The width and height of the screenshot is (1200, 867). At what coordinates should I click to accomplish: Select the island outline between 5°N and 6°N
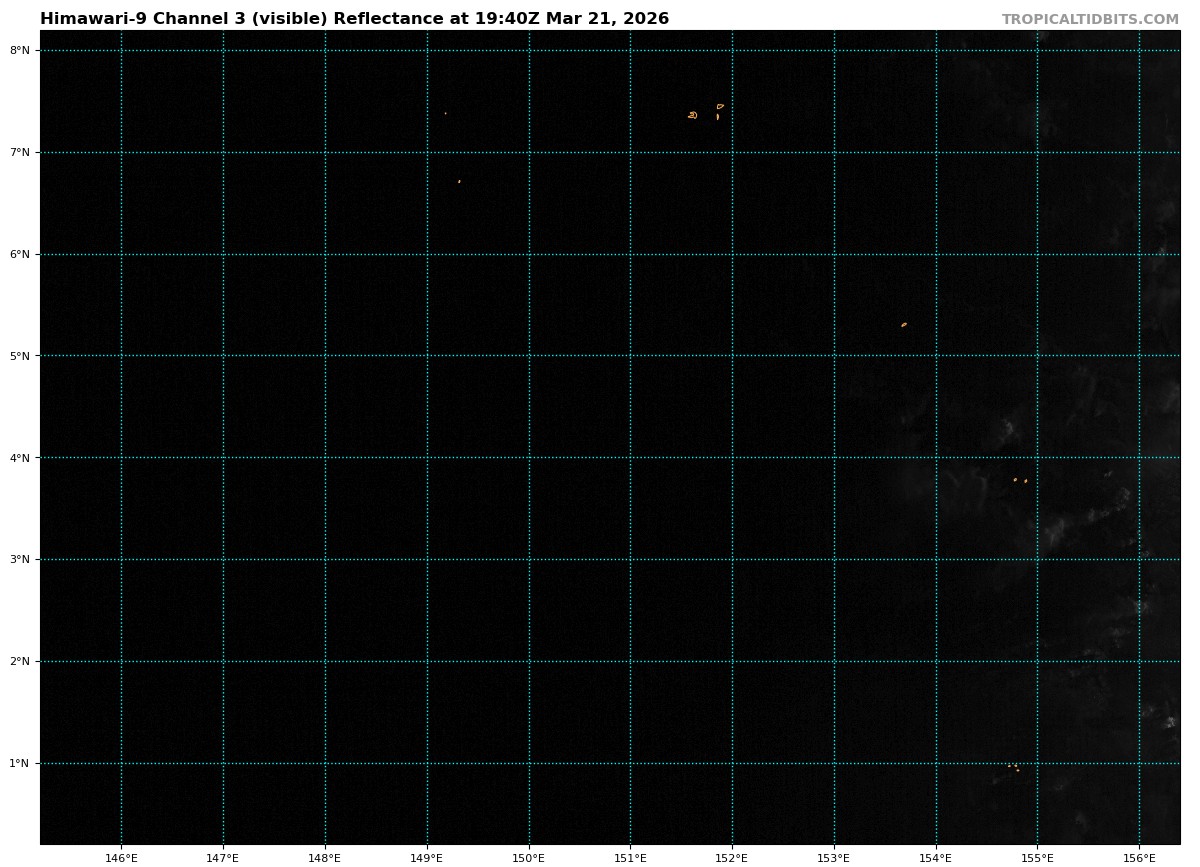point(904,324)
